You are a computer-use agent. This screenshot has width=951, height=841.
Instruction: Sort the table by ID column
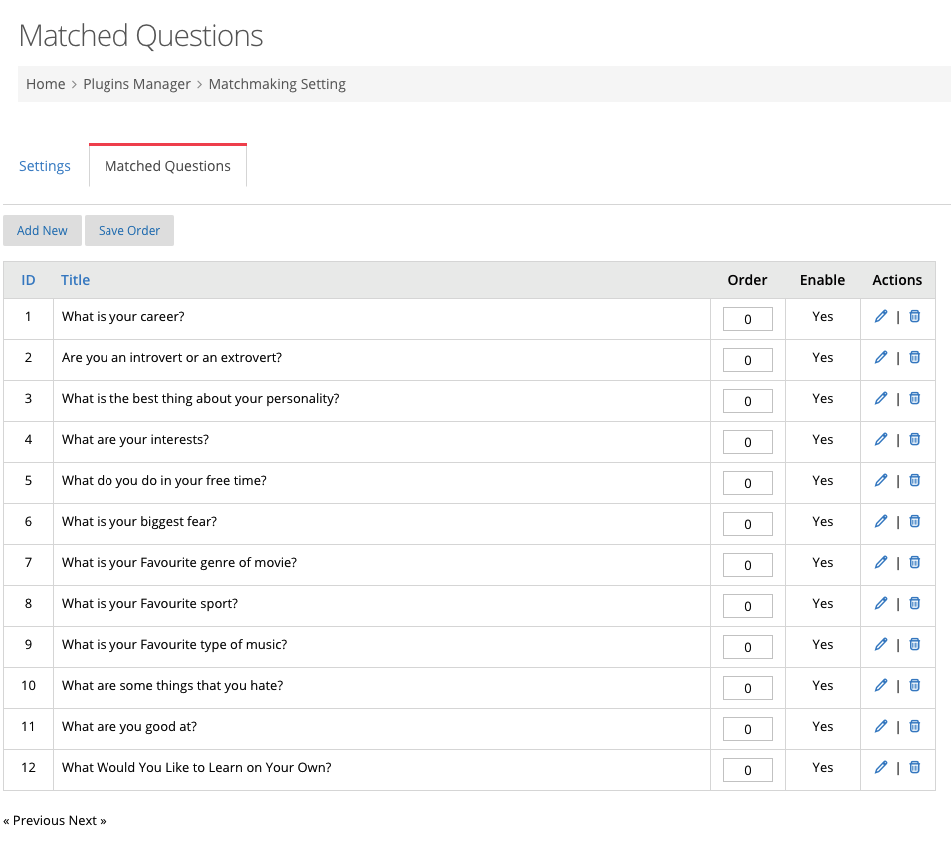28,280
